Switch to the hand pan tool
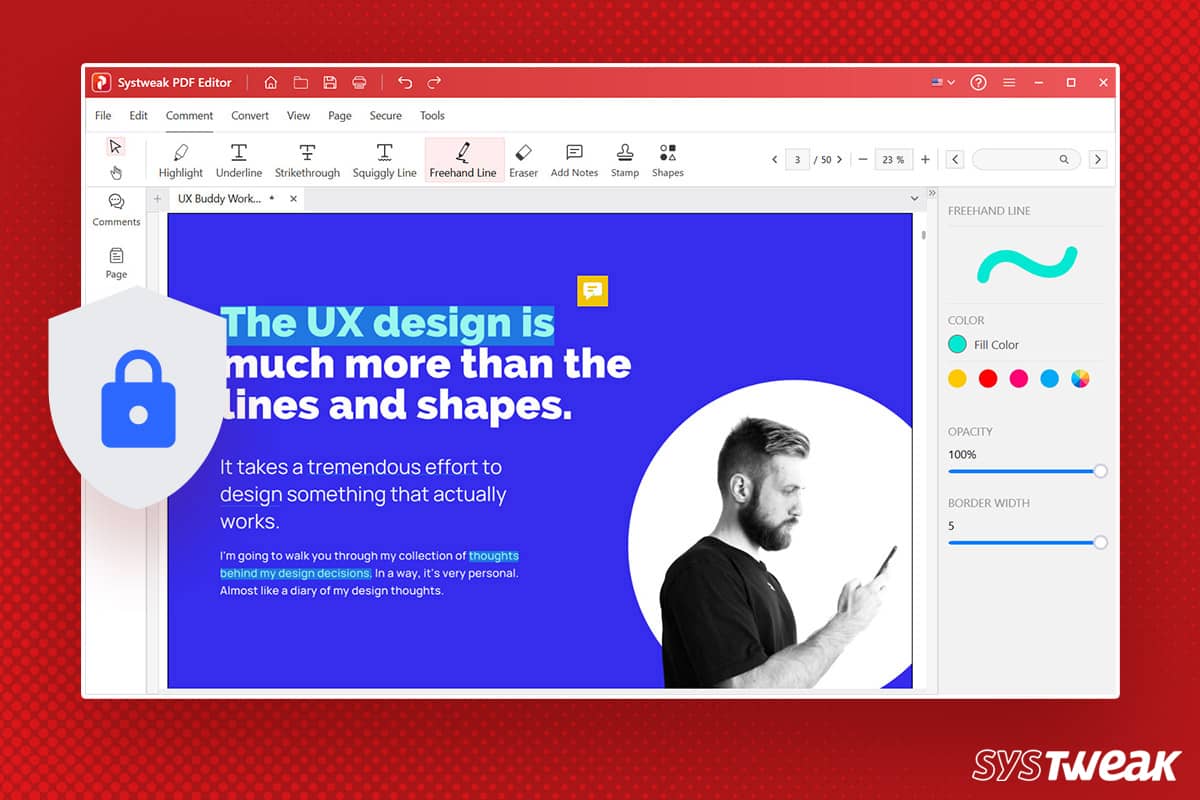The image size is (1200, 800). [x=116, y=172]
